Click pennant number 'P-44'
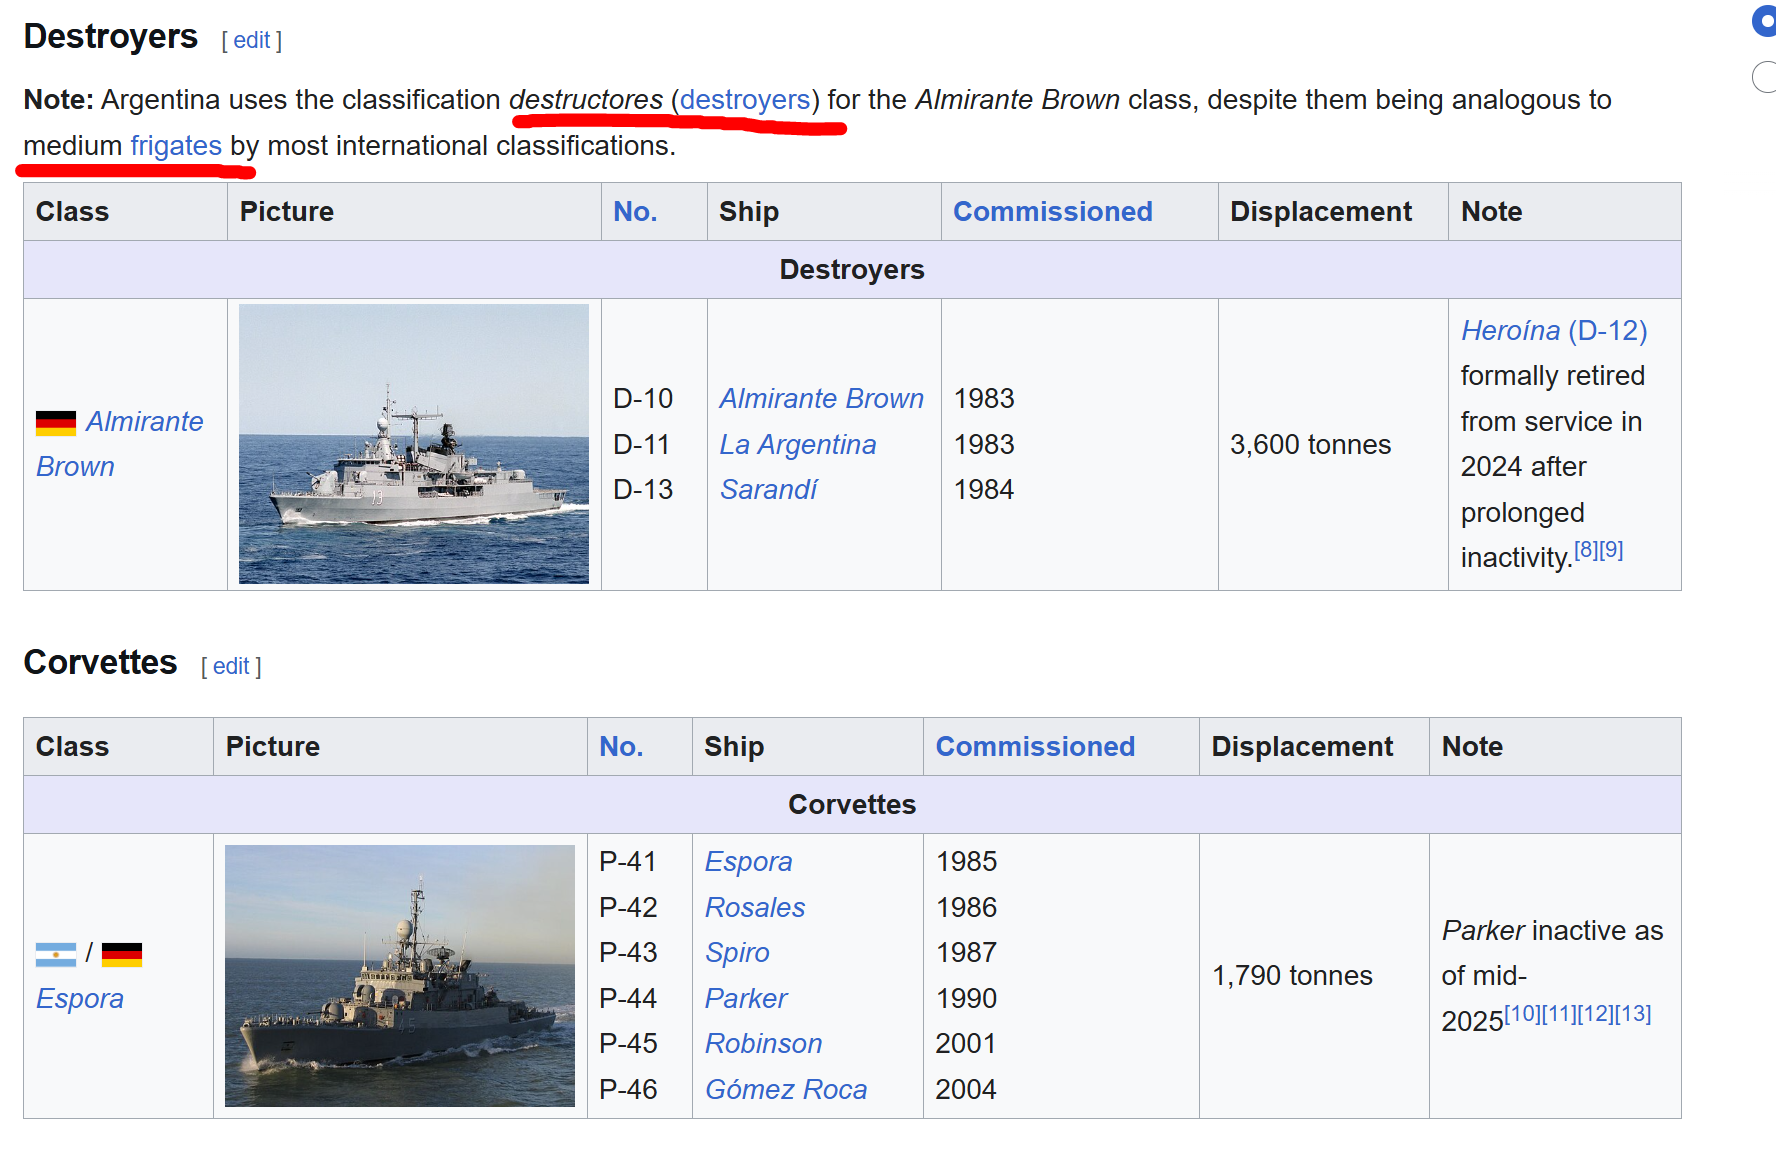This screenshot has height=1149, width=1776. coord(628,999)
